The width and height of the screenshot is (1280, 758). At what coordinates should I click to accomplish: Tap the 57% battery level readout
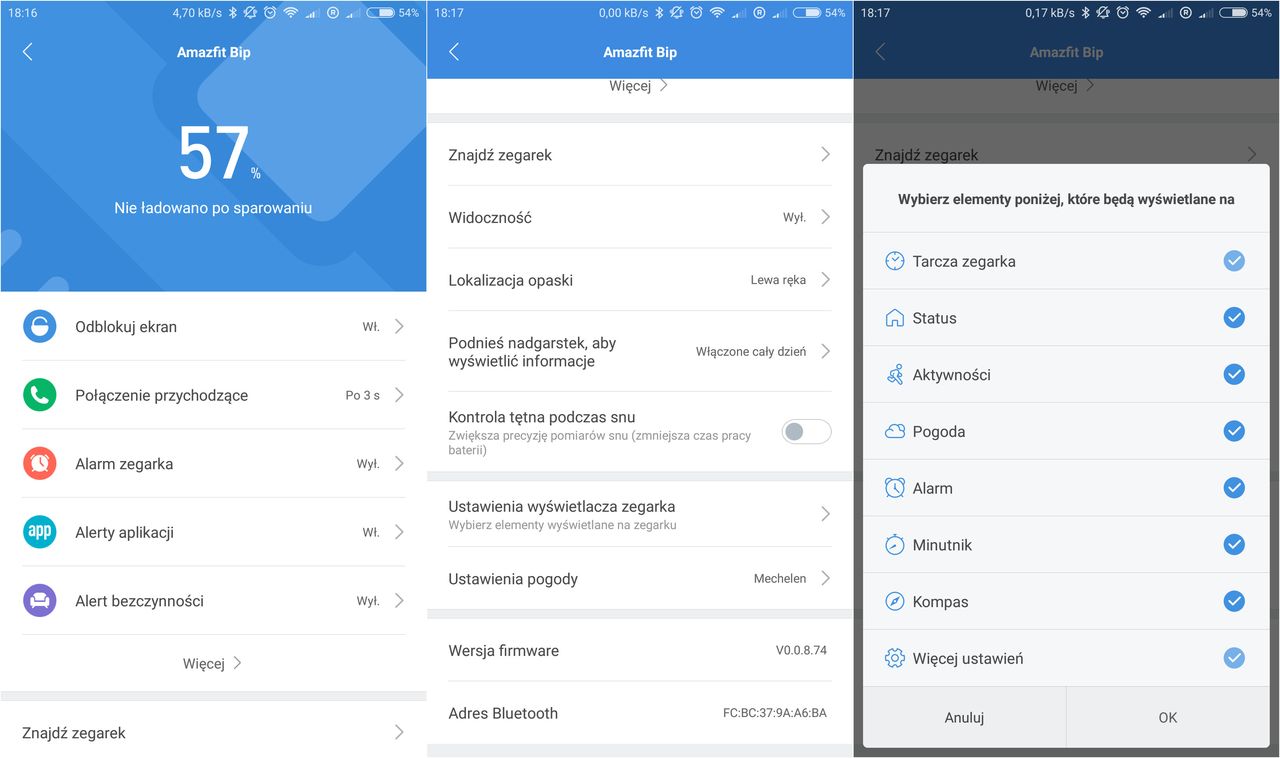click(219, 155)
